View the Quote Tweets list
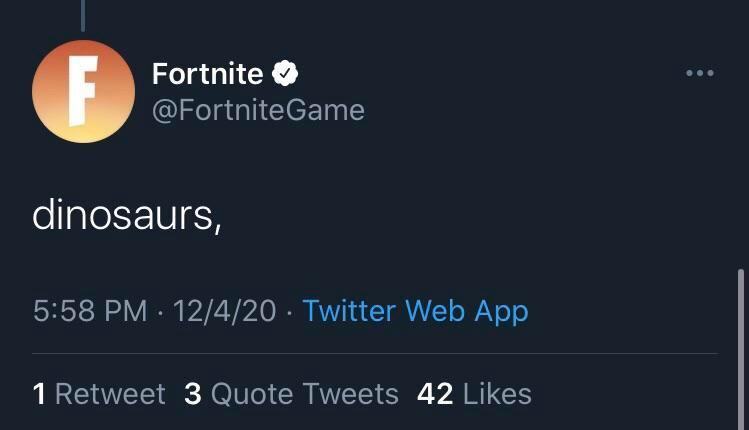Screen dimensions: 749x430 coord(304,394)
